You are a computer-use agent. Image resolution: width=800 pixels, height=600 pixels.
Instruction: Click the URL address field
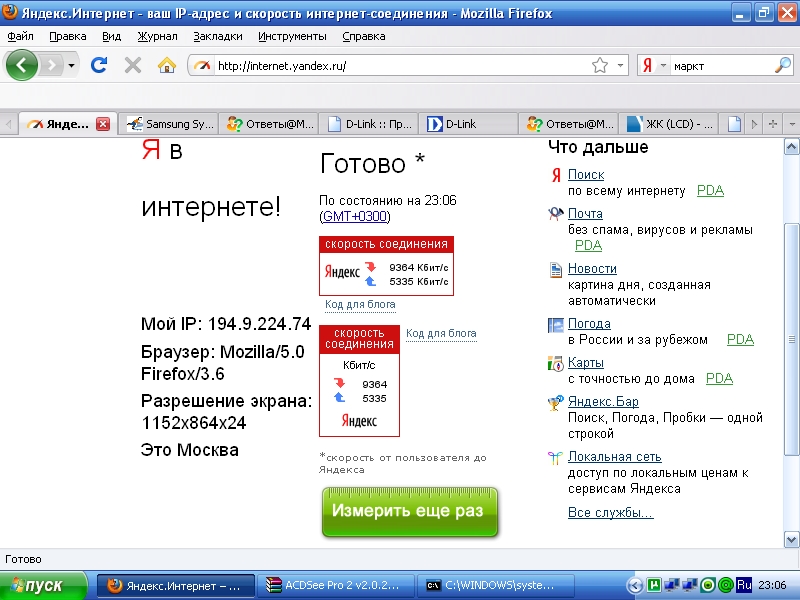tap(401, 66)
